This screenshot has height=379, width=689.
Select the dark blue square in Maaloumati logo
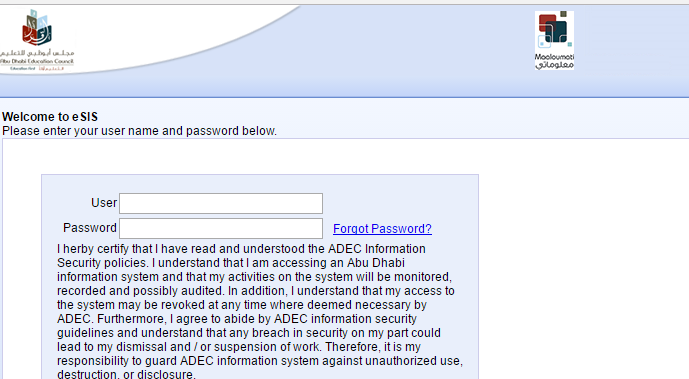(556, 31)
